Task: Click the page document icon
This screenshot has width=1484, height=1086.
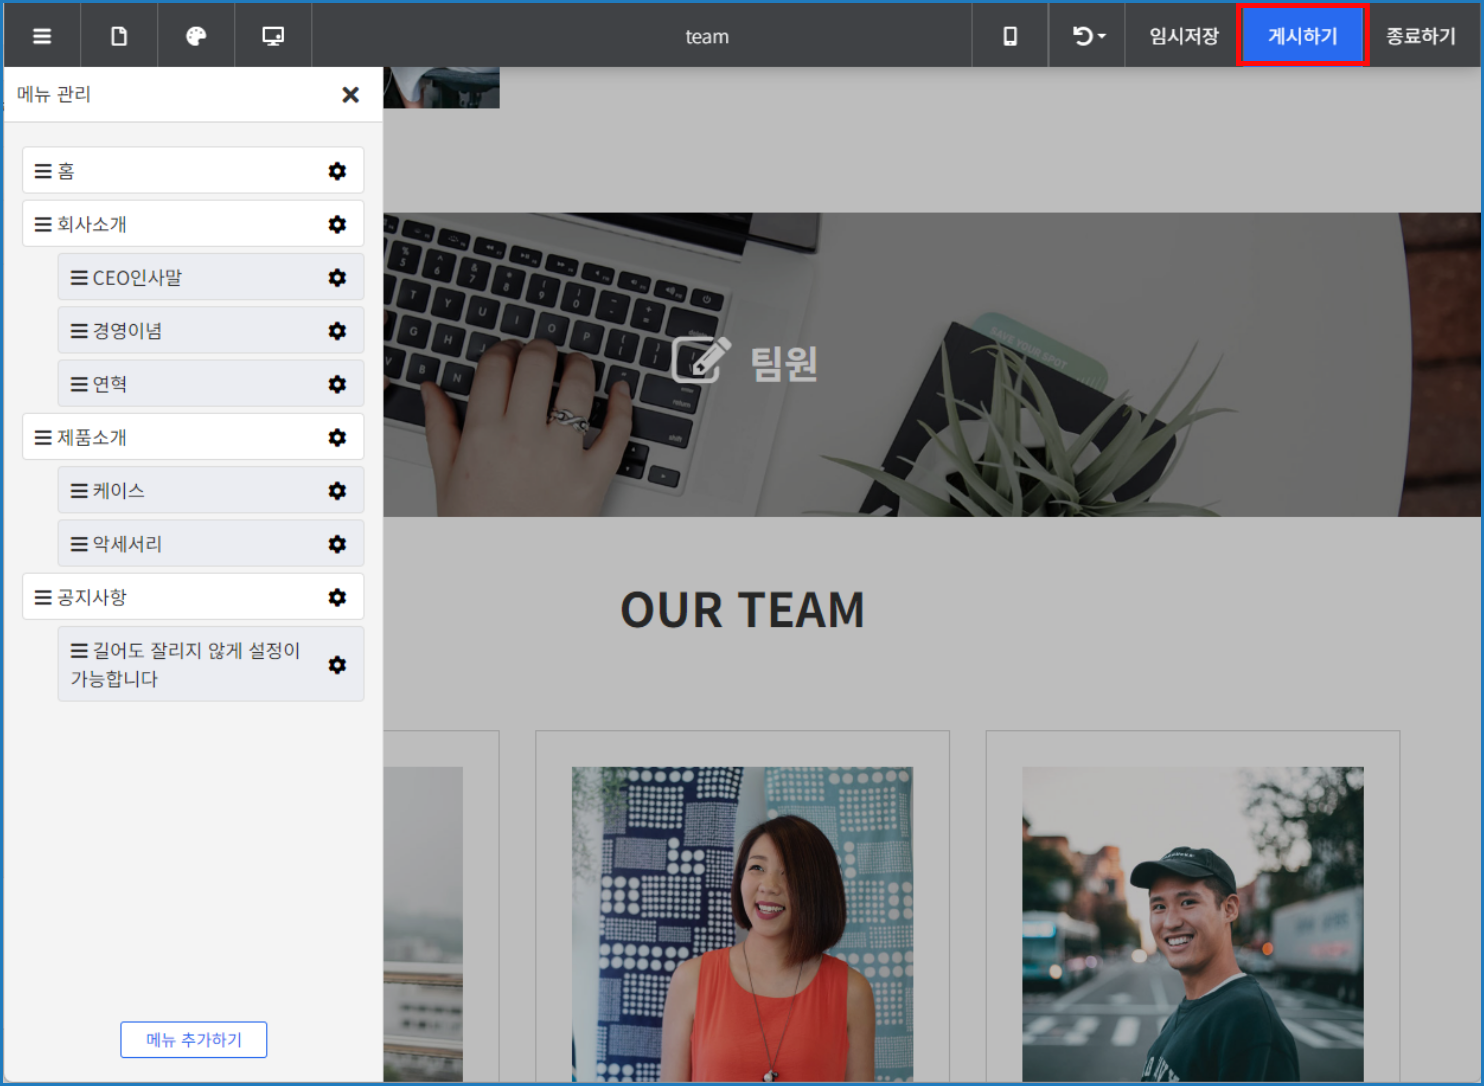Action: coord(119,36)
